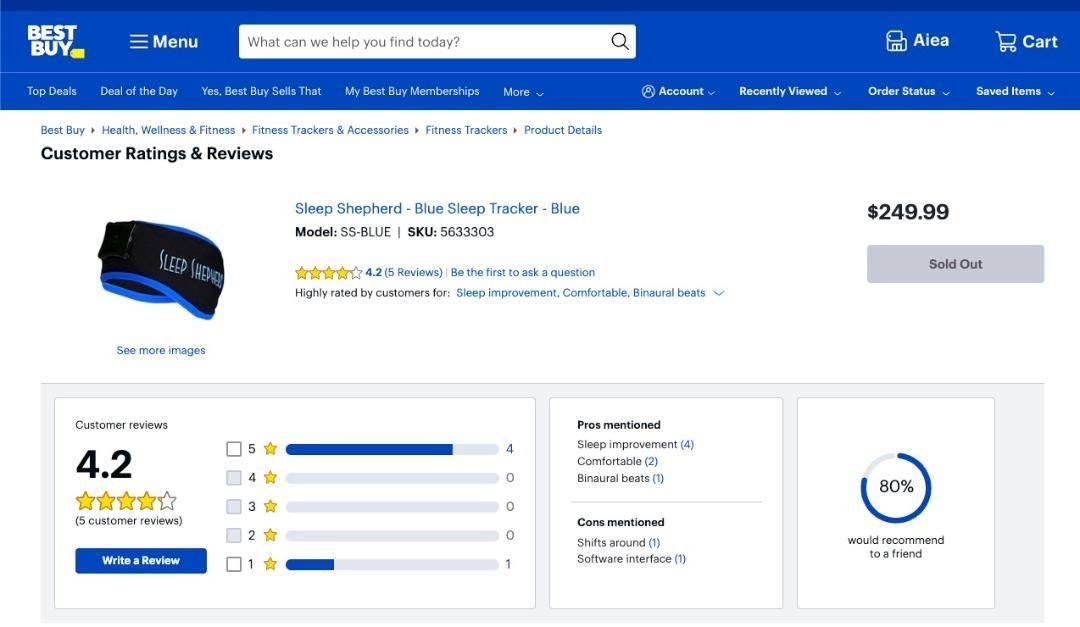Screen dimensions: 1080x627
Task: Select the Shifts around con mention
Action: pyautogui.click(x=619, y=543)
